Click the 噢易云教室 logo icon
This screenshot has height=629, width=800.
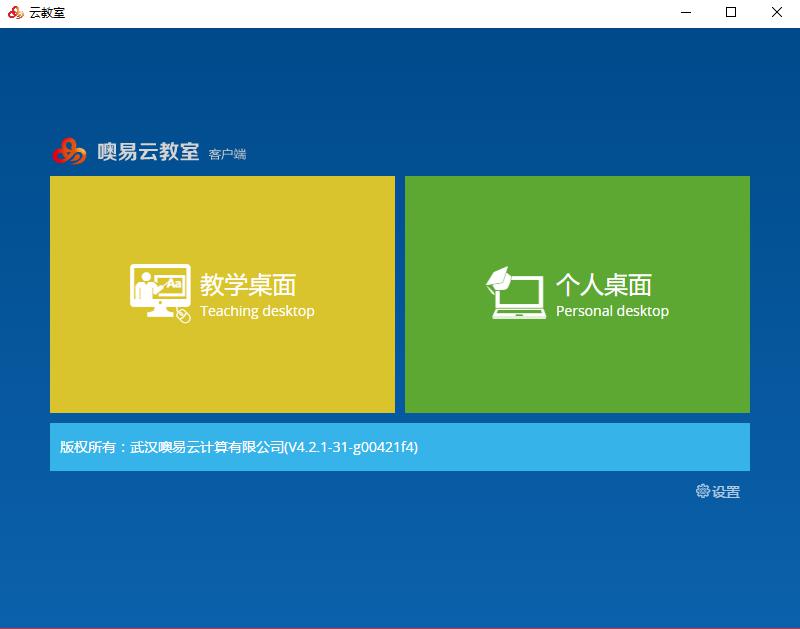[69, 152]
